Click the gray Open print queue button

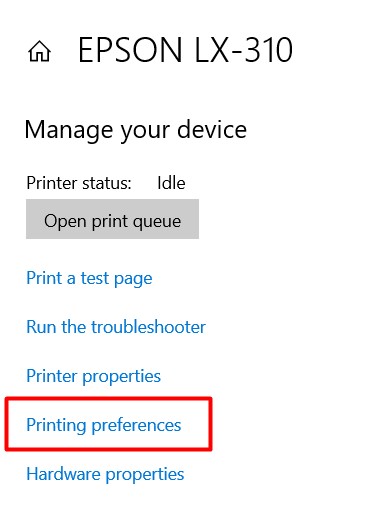pyautogui.click(x=112, y=219)
